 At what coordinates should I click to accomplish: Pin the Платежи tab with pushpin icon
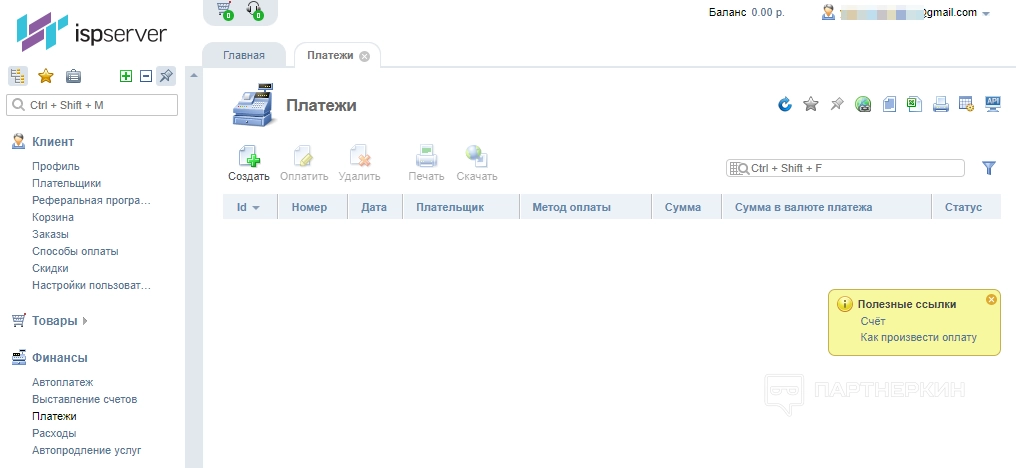click(837, 104)
